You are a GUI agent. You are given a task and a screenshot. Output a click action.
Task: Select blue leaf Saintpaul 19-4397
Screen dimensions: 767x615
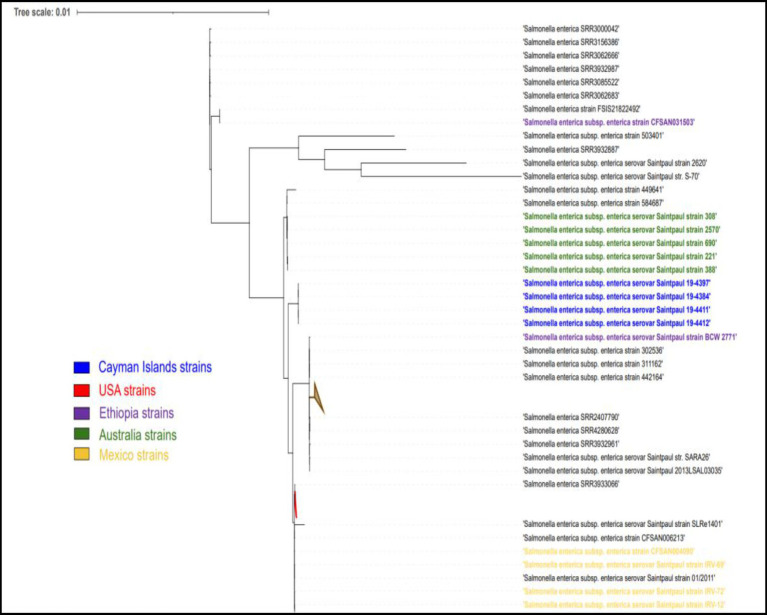pyautogui.click(x=617, y=283)
